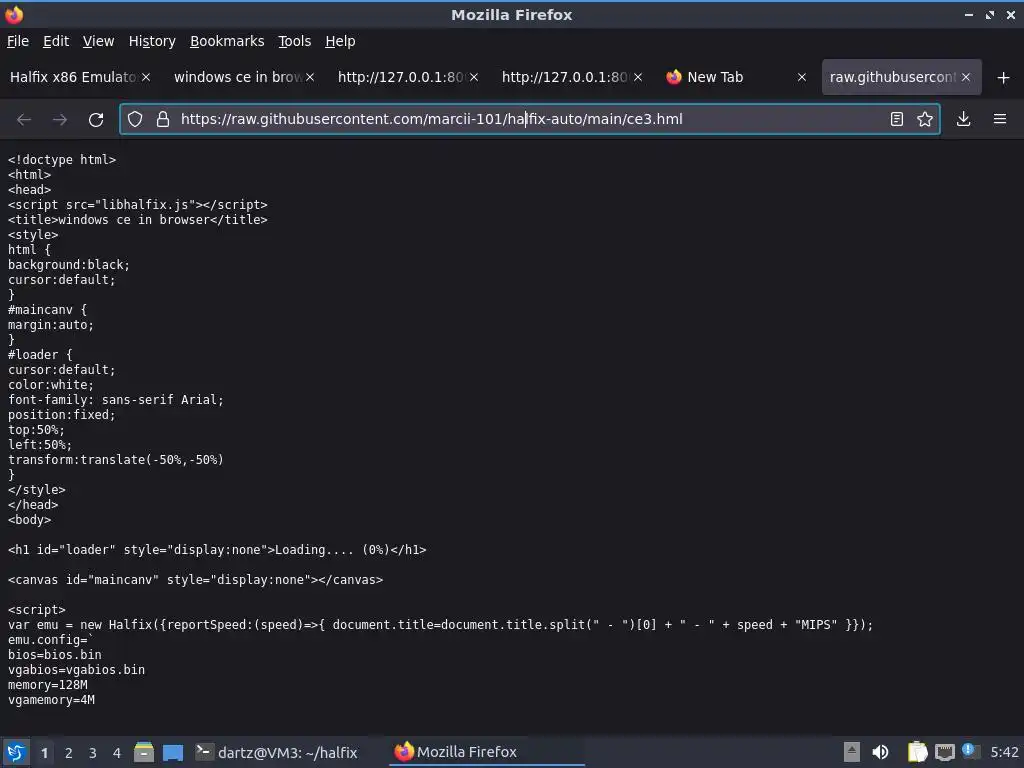This screenshot has height=768, width=1024.
Task: Click the 'var emu = new Halfix' line
Action: 440,625
